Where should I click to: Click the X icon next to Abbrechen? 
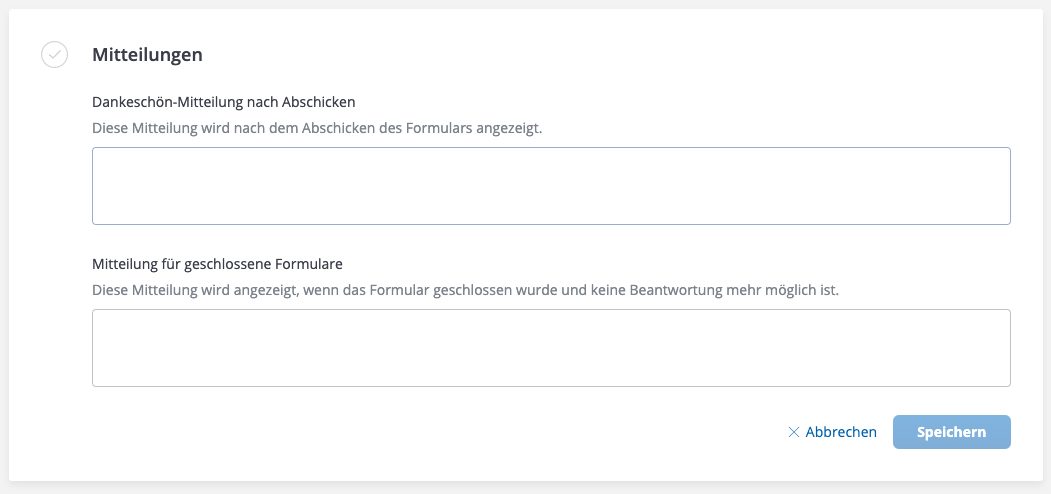[x=794, y=432]
